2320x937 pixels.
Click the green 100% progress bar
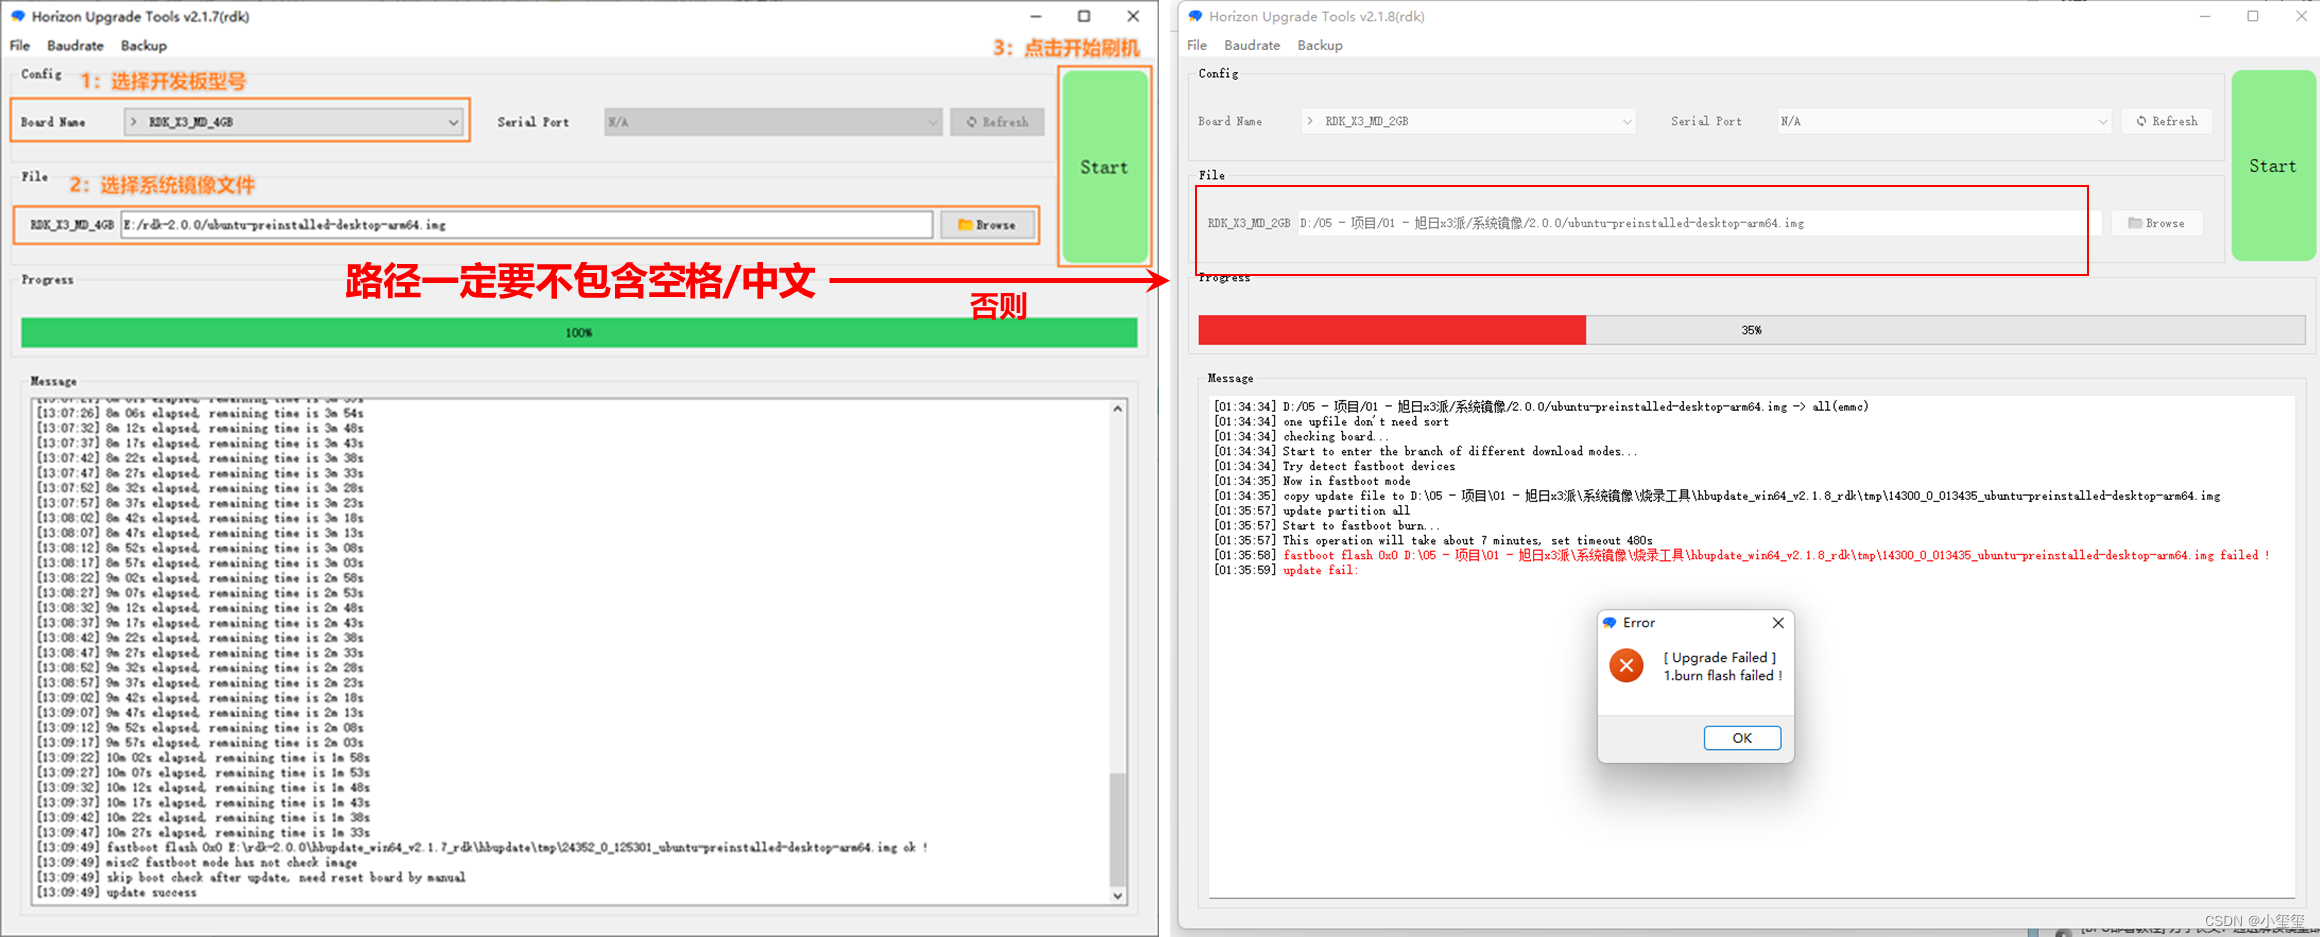click(579, 332)
